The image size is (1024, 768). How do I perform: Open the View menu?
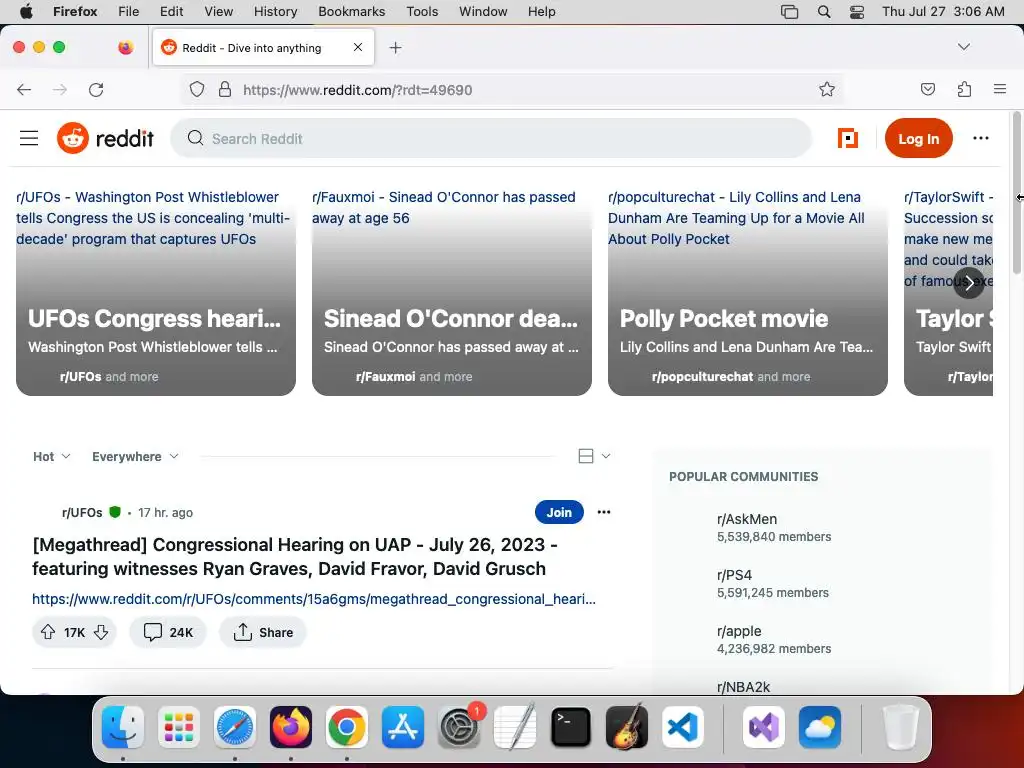tap(218, 12)
